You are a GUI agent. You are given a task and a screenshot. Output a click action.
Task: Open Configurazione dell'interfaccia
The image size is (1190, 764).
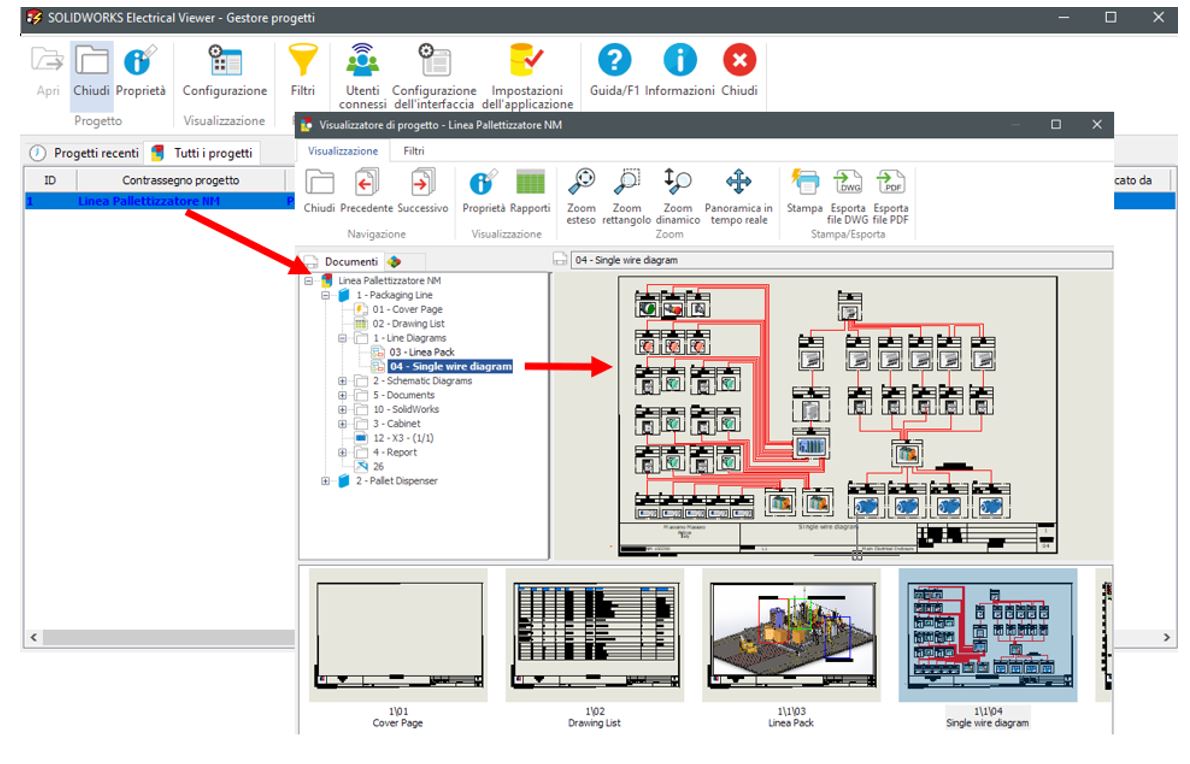(434, 76)
